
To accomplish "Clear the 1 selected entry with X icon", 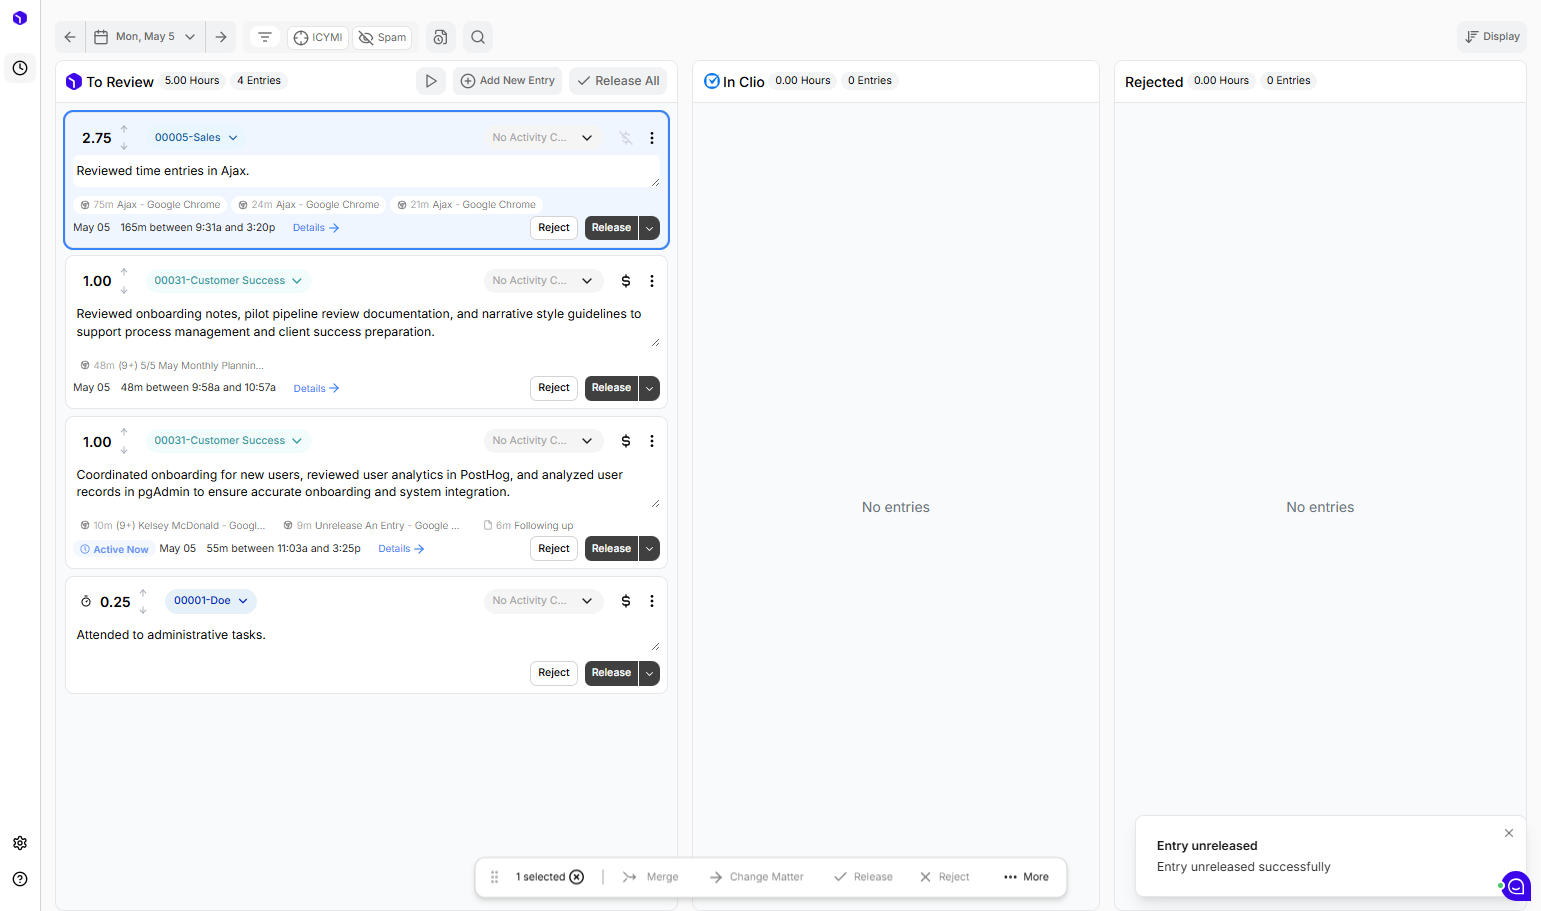I will (577, 877).
